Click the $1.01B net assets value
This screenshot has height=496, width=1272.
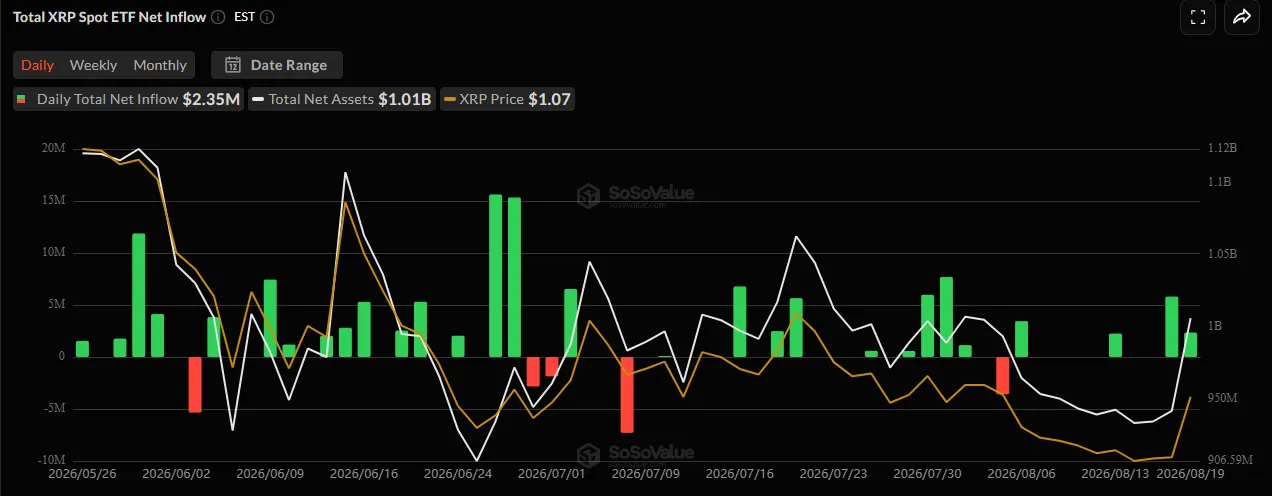404,99
